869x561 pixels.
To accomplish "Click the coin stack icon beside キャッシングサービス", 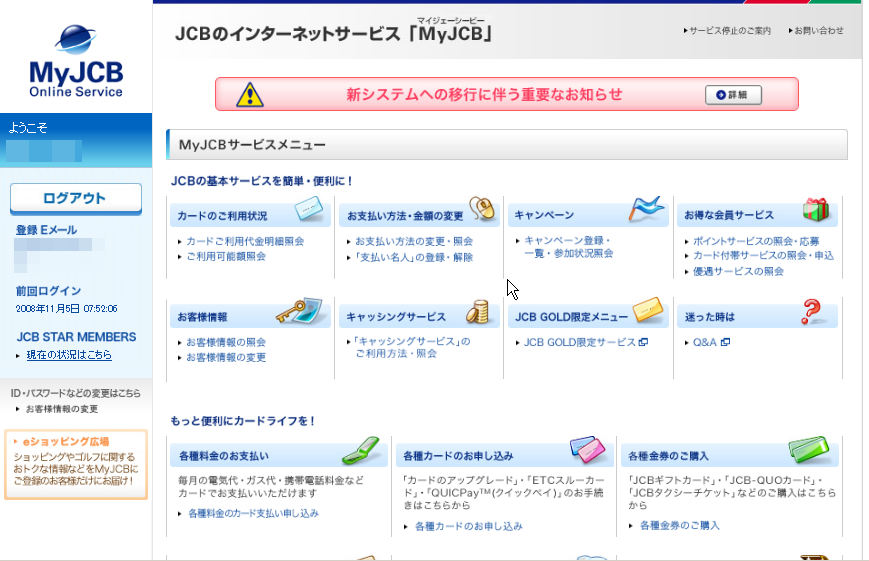I will [478, 312].
